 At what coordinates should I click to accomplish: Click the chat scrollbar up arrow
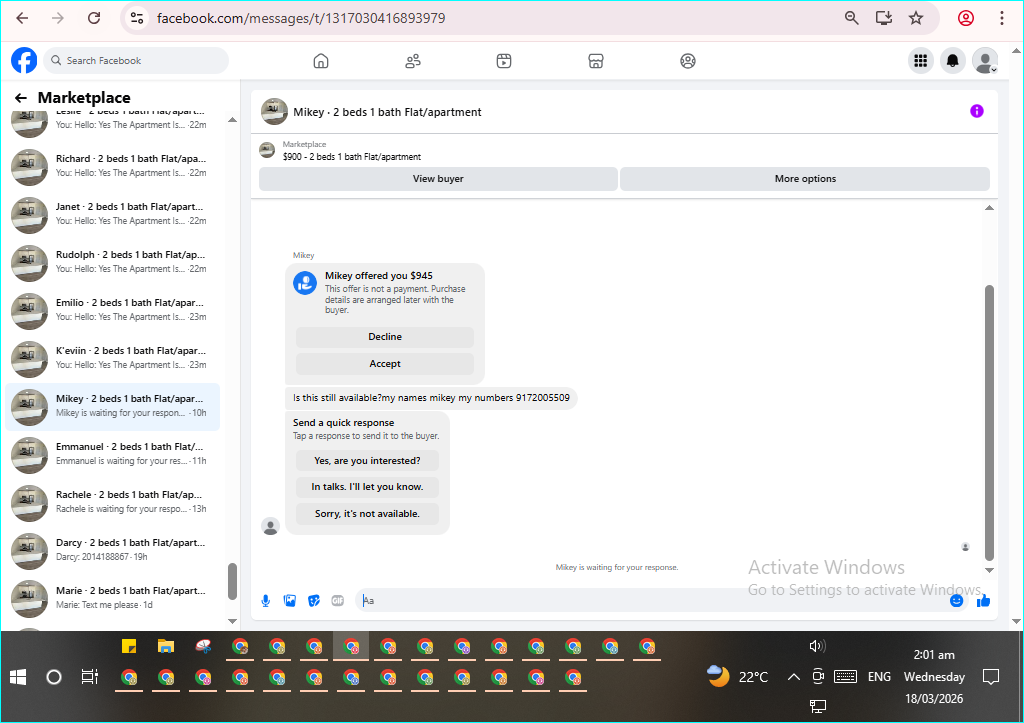pos(989,208)
